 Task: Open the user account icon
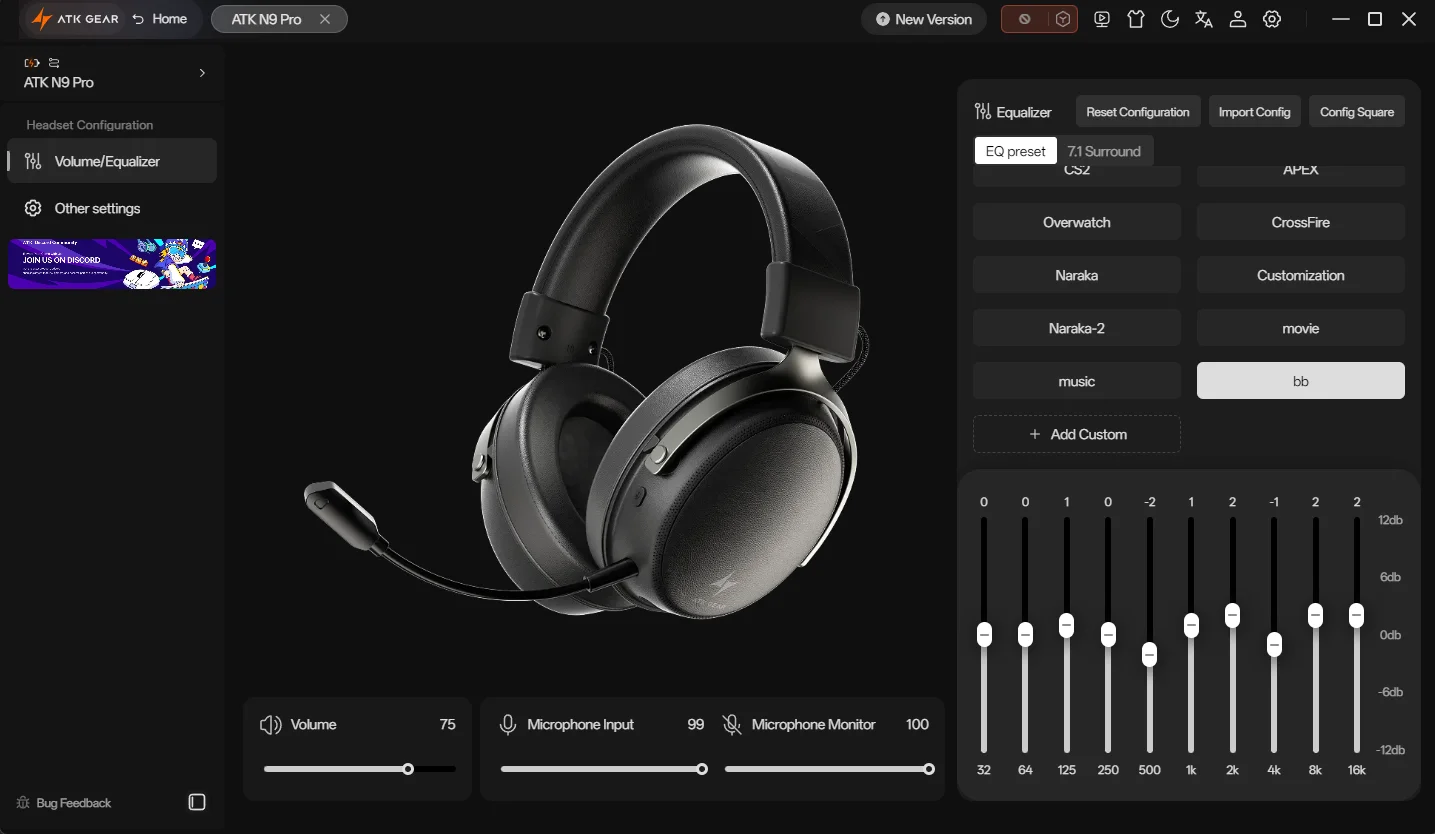[x=1238, y=19]
